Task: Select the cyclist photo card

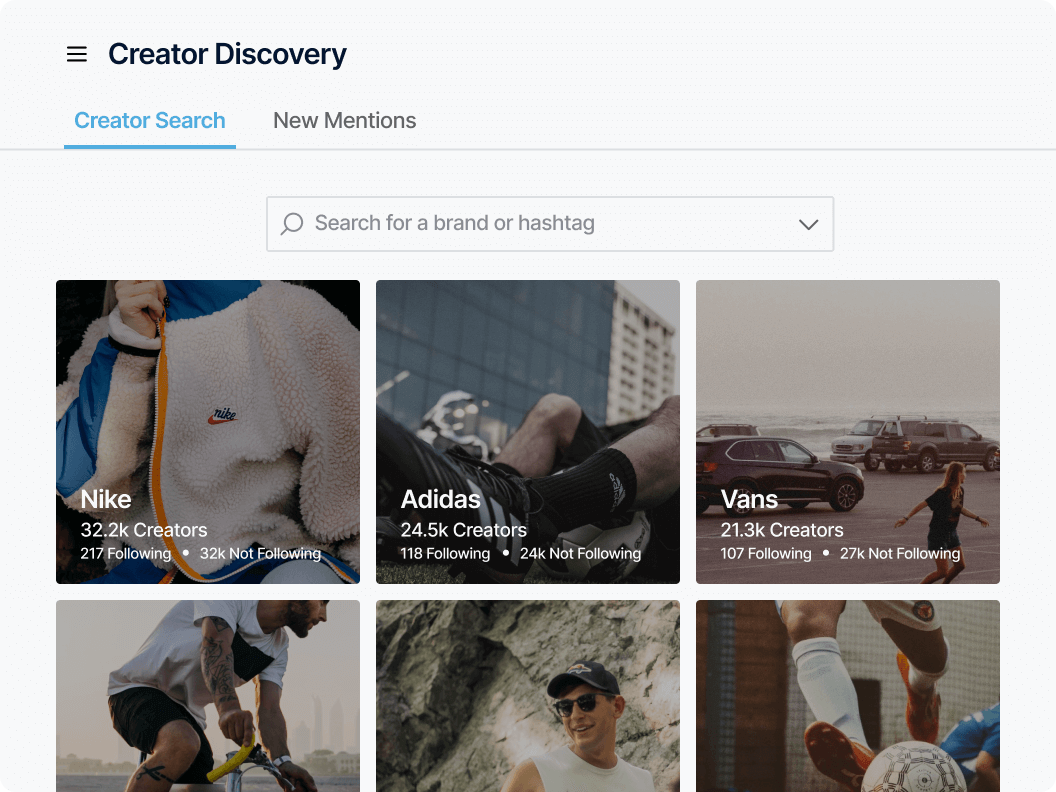Action: (x=207, y=696)
